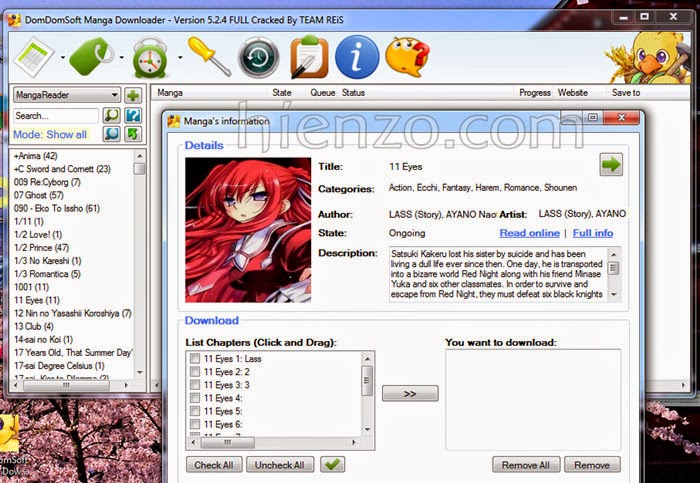Select '+Anima (42)' in manga list
Screen dimensions: 700x483
[36, 156]
